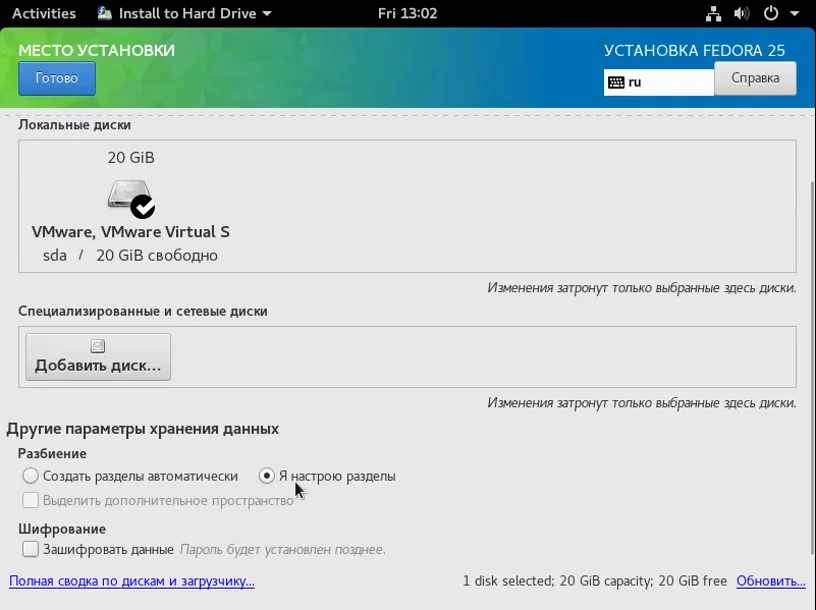
Task: Select the VMware Virtual S disk icon
Action: [130, 197]
